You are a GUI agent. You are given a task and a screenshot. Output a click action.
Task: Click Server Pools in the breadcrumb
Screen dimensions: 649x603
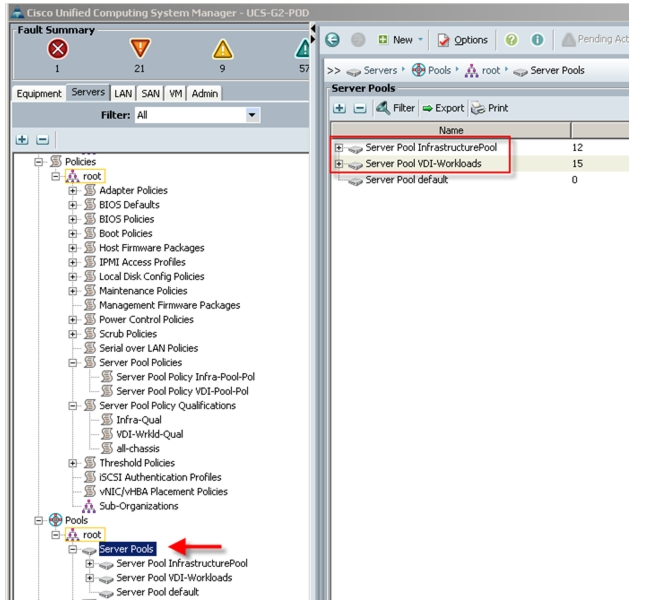click(x=557, y=71)
